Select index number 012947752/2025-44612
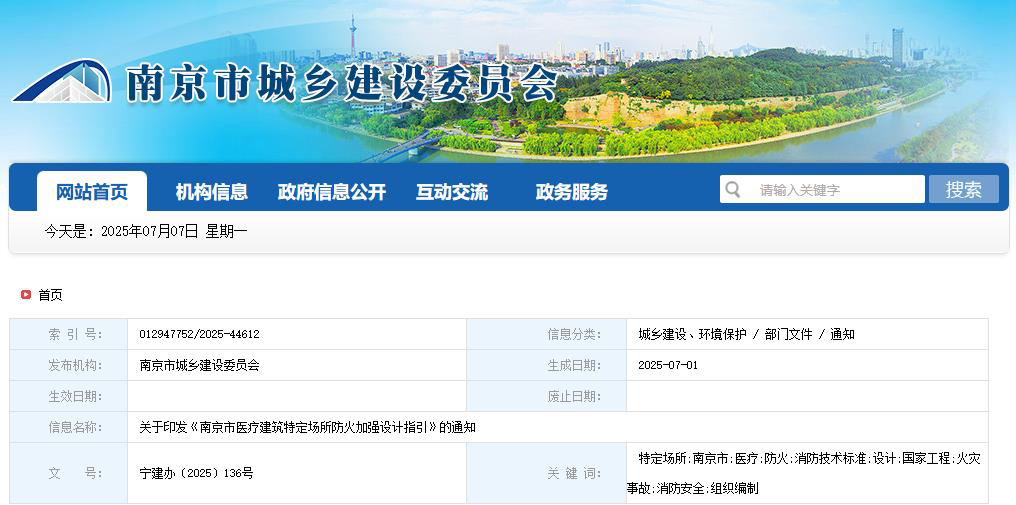Image resolution: width=1016 pixels, height=505 pixels. click(x=200, y=335)
